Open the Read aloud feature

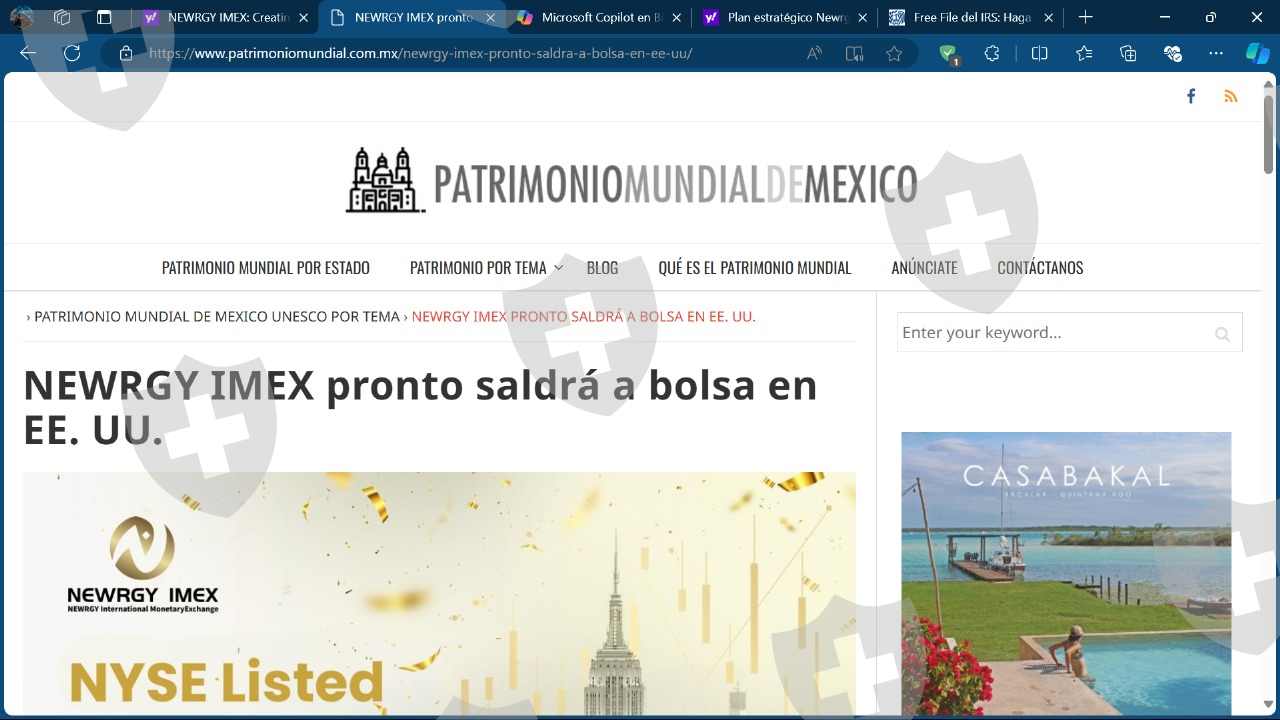coord(814,54)
